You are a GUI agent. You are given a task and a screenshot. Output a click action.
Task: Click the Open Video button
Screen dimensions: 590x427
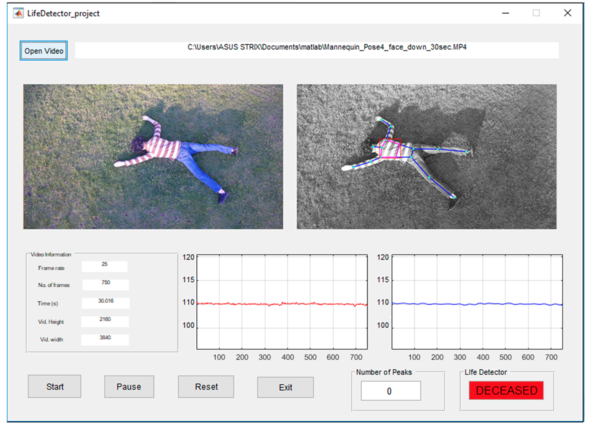(44, 51)
